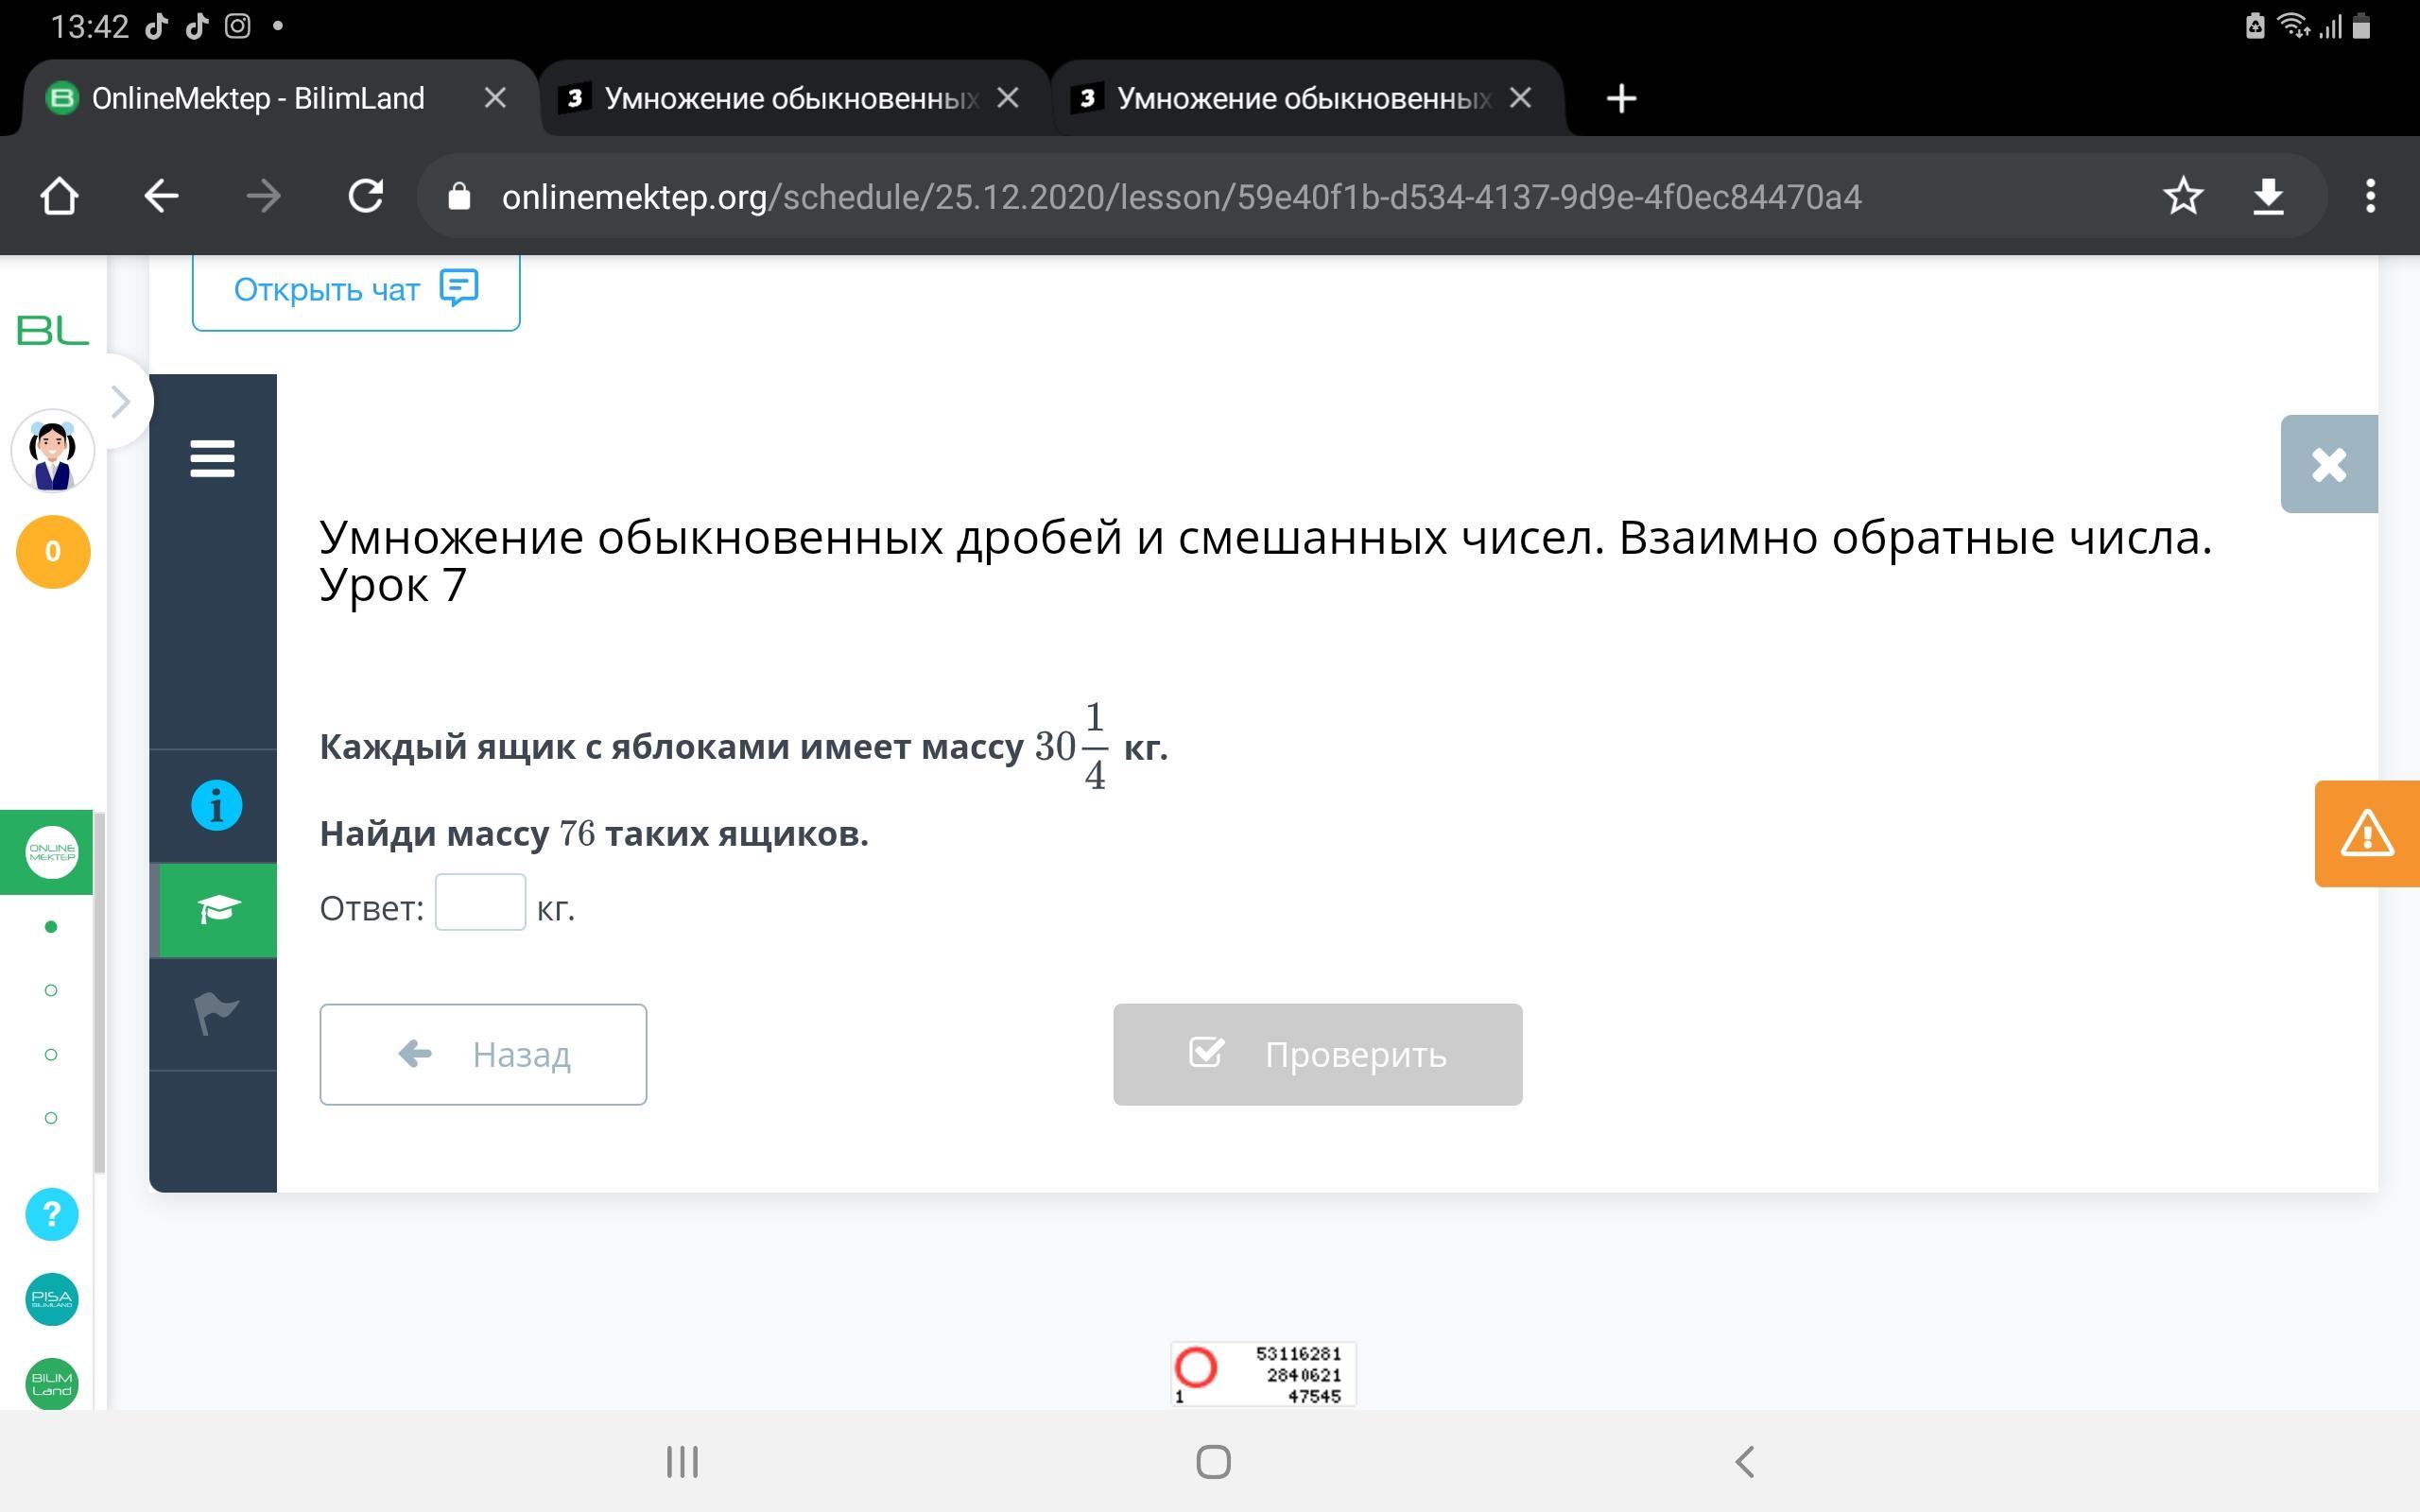Click the Назад button
2420x1512 pixels.
click(483, 1054)
